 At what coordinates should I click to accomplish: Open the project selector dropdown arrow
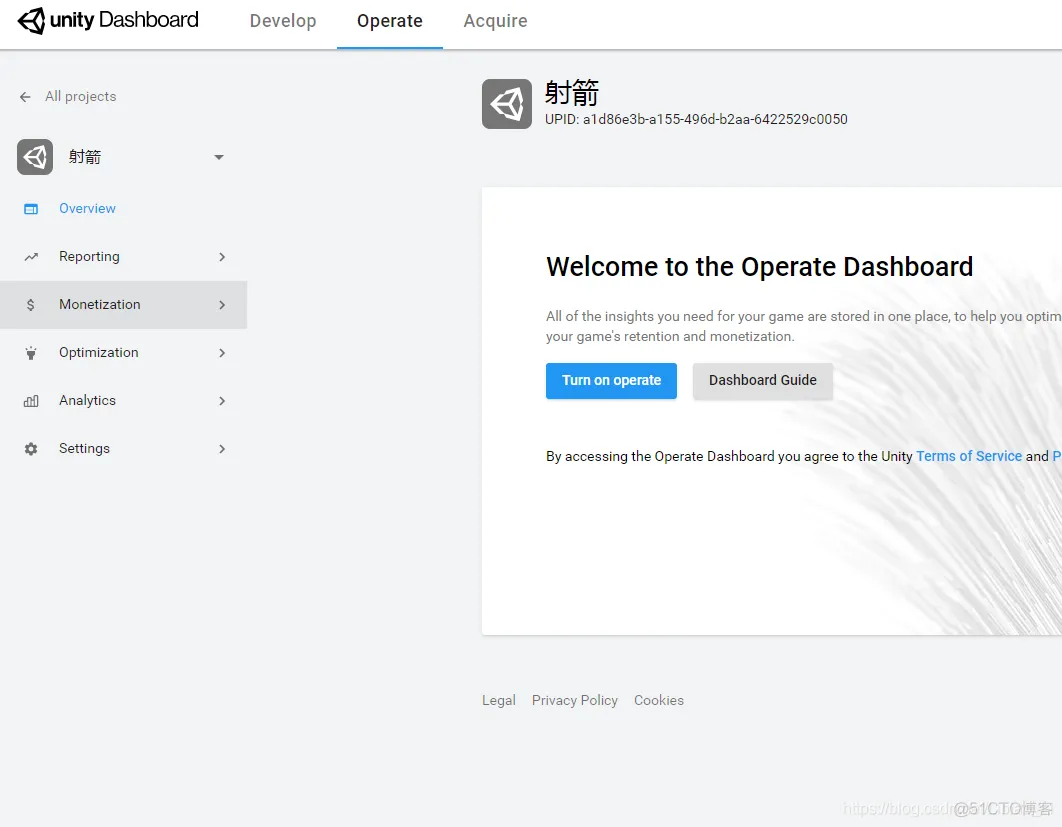219,157
